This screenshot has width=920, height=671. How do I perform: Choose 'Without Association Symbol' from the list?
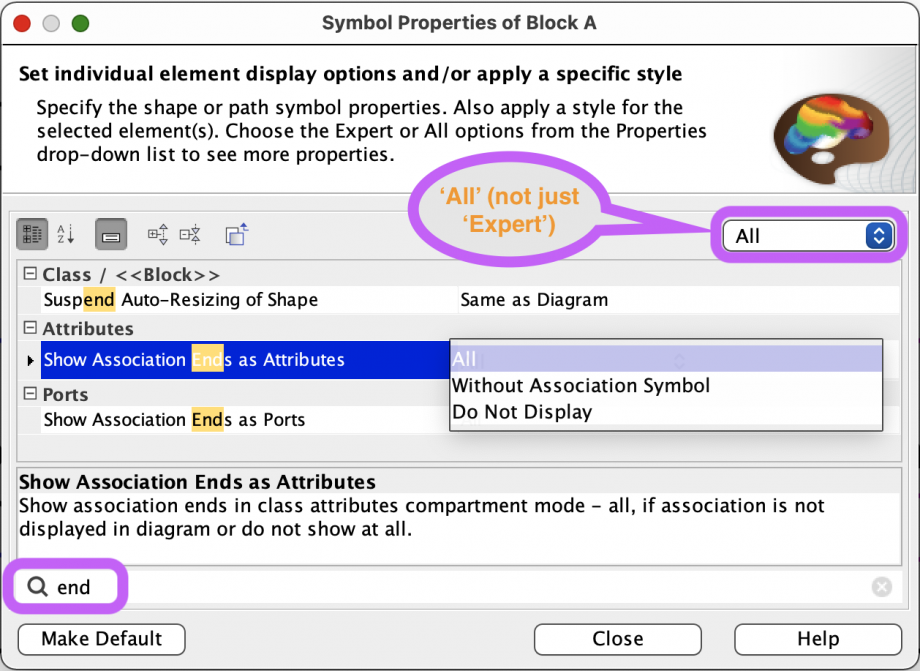[x=581, y=385]
